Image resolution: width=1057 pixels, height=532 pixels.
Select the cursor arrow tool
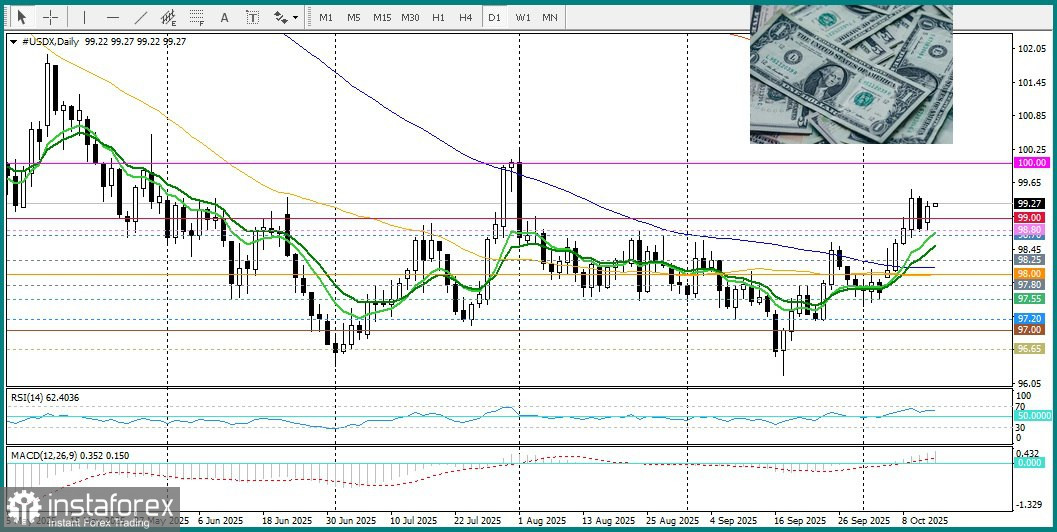[22, 18]
